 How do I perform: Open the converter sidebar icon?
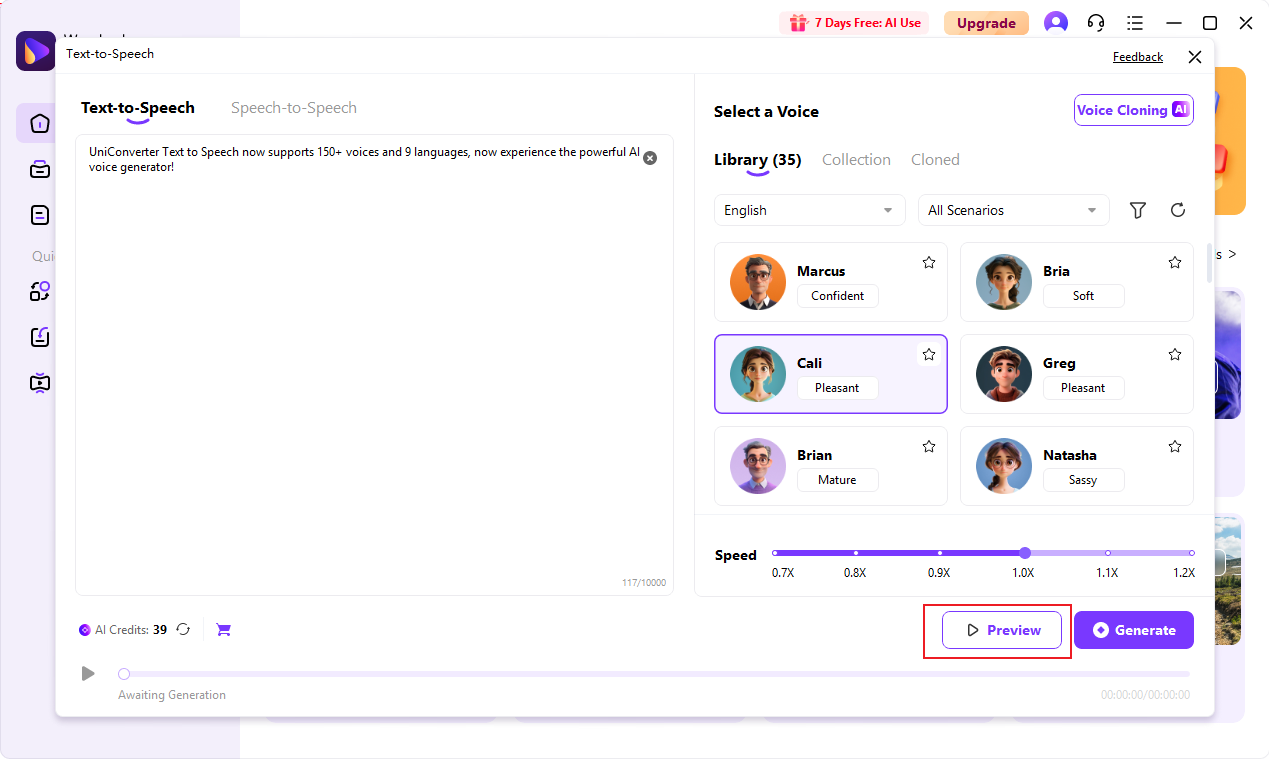(x=40, y=291)
